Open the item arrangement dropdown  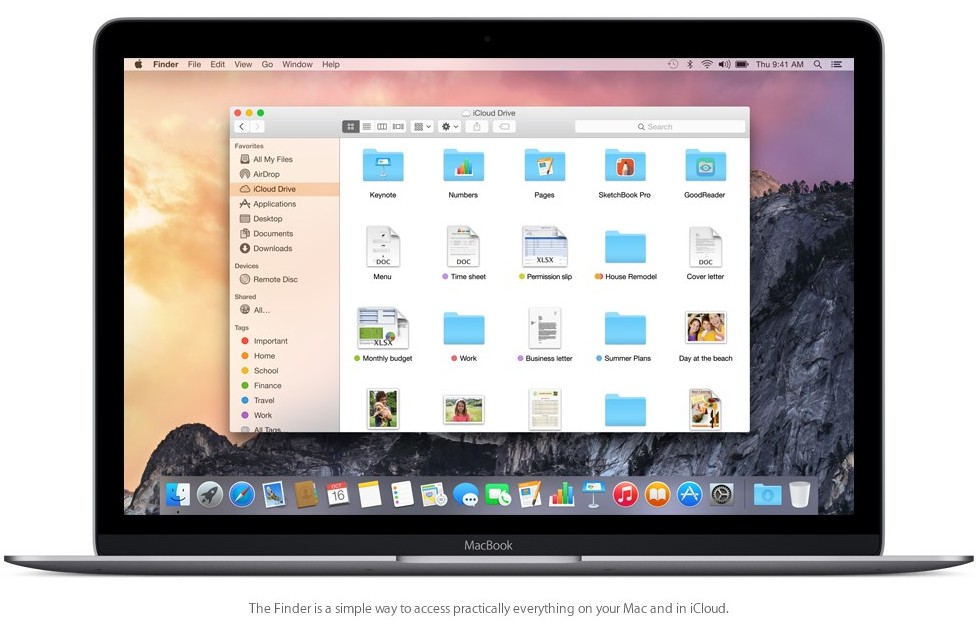423,126
